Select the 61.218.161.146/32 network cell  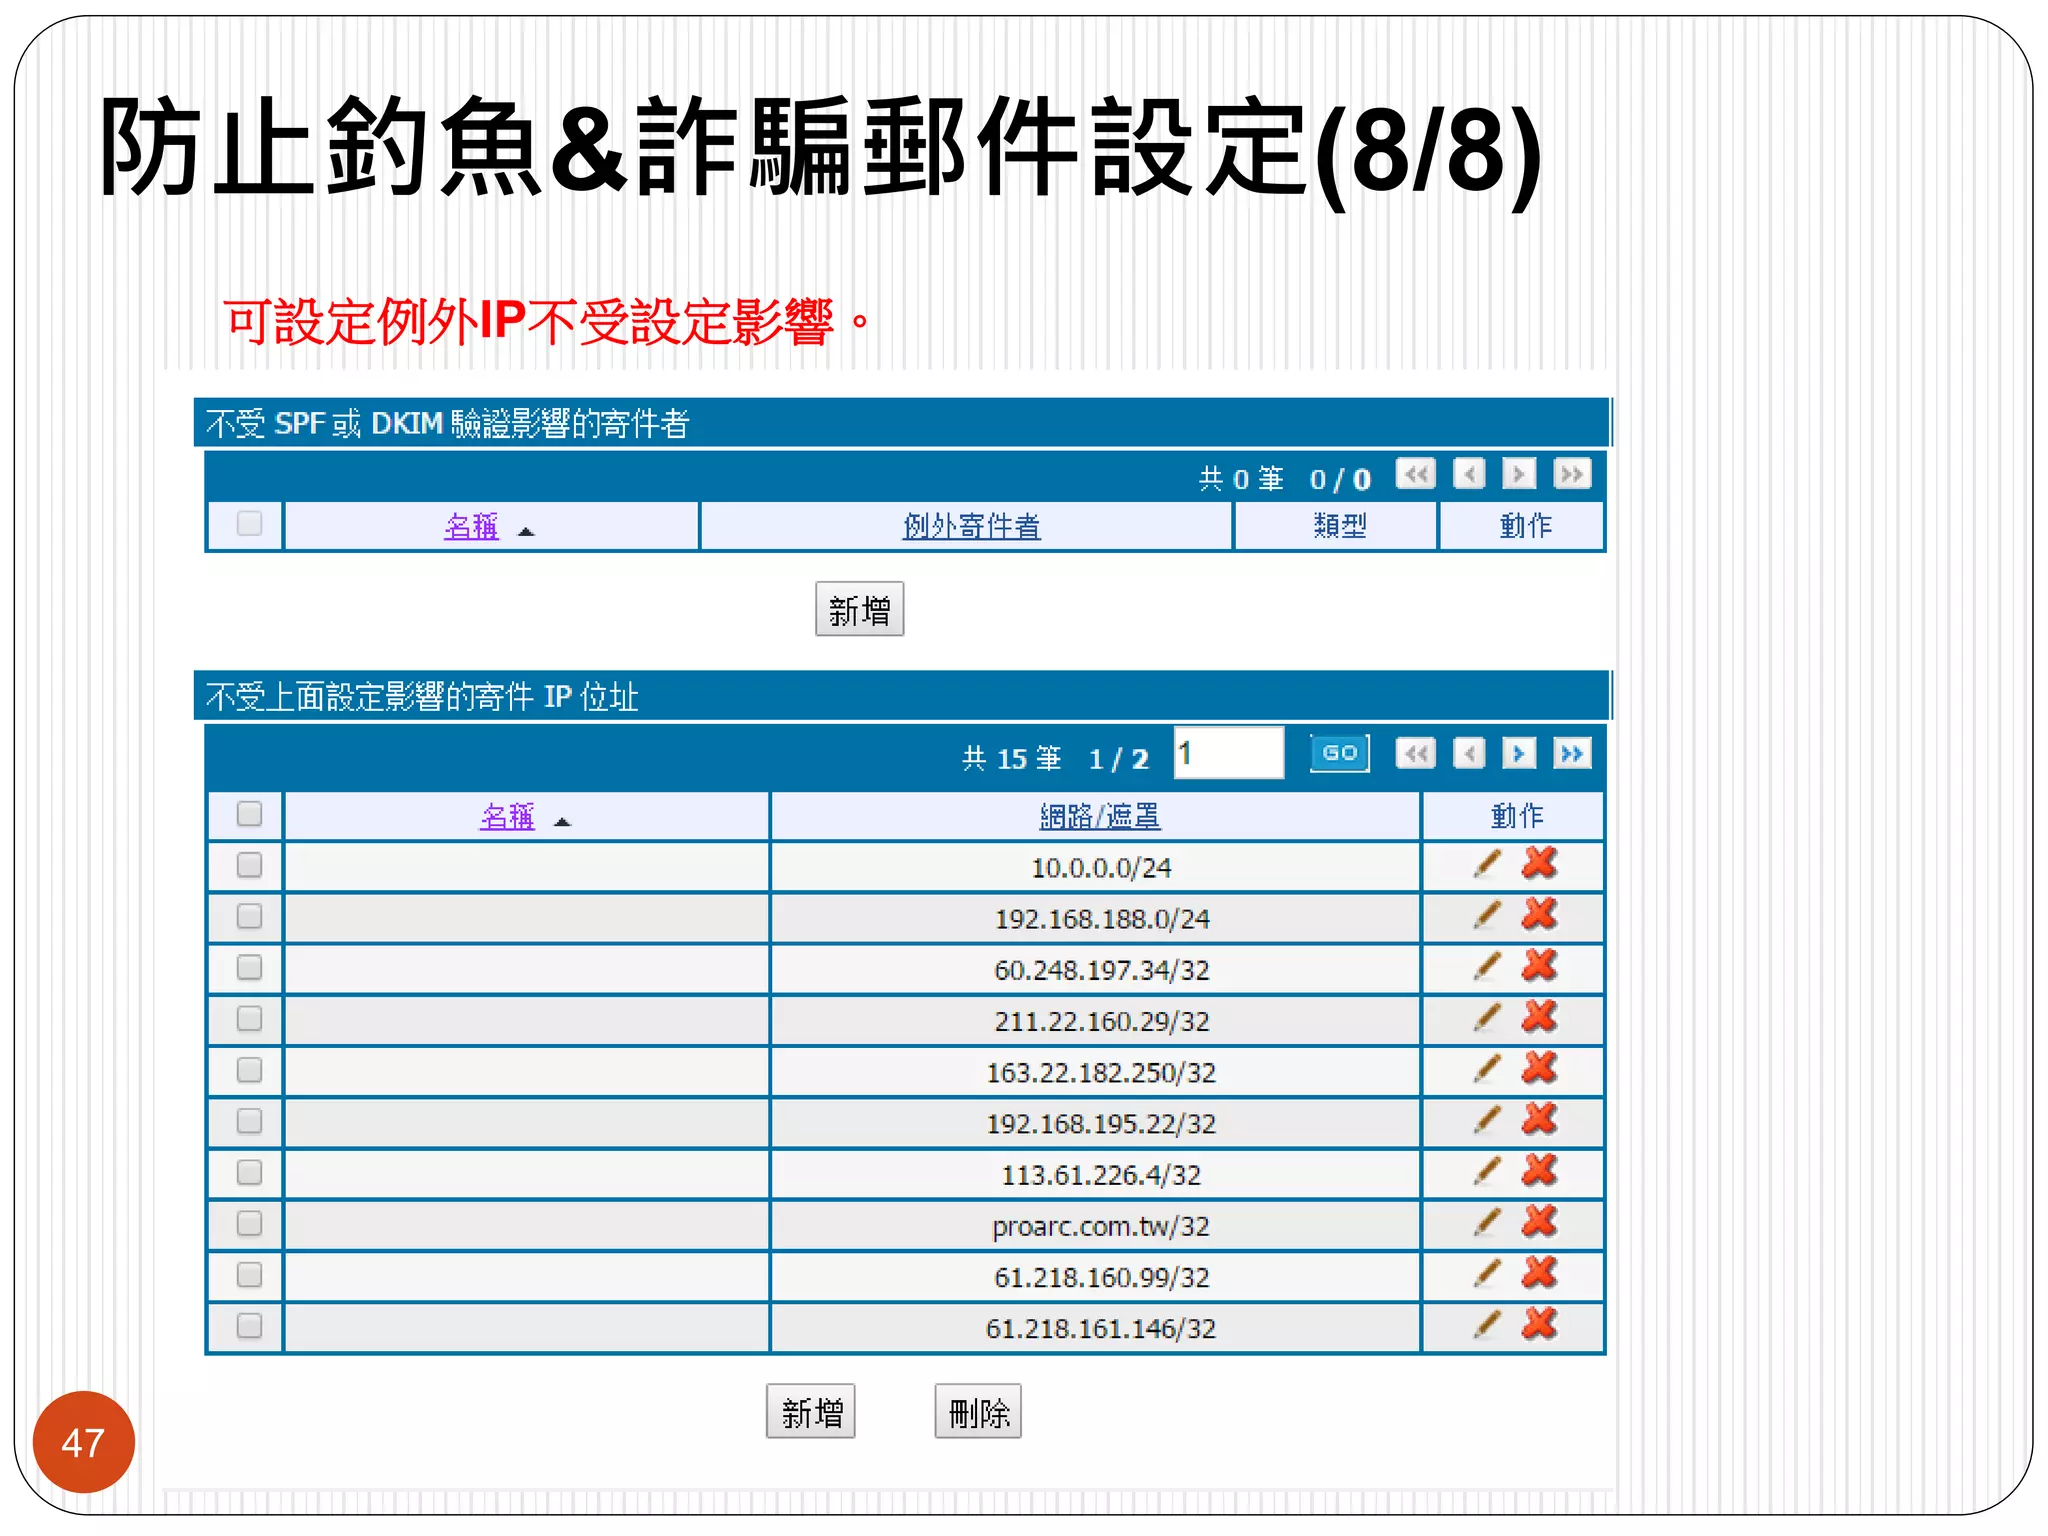pyautogui.click(x=1096, y=1328)
